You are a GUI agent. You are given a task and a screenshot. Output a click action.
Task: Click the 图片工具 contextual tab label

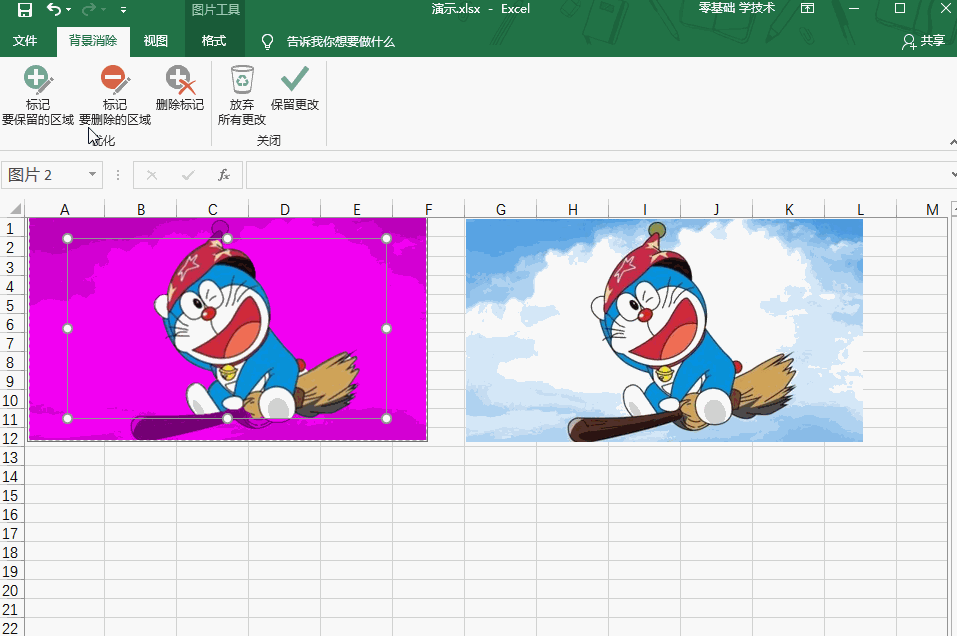click(x=215, y=10)
